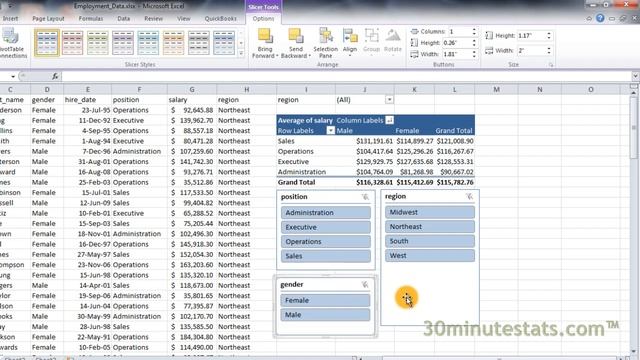This screenshot has width=640, height=360.
Task: Toggle Executive in position slicer
Action: tap(326, 227)
